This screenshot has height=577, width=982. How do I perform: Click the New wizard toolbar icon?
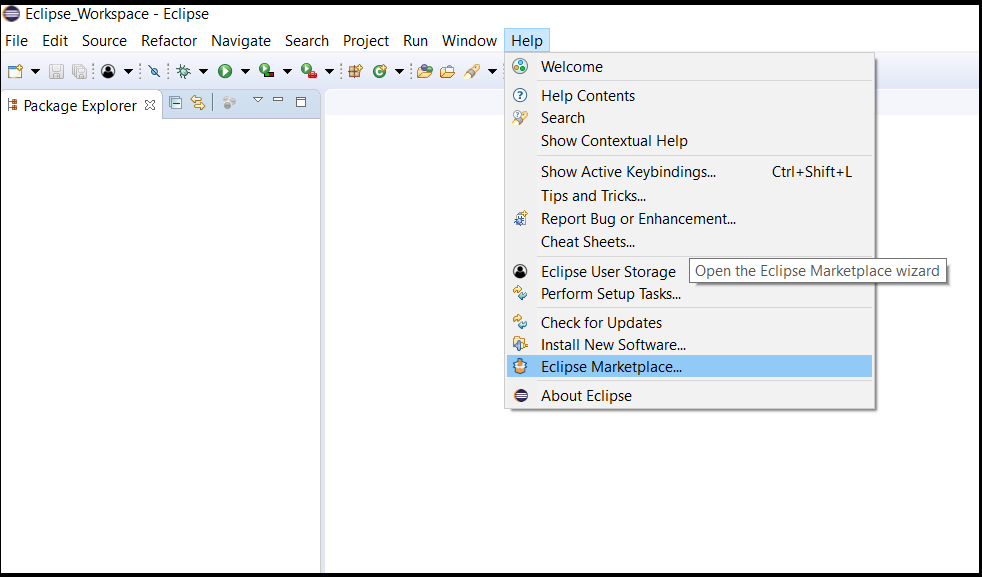15,71
